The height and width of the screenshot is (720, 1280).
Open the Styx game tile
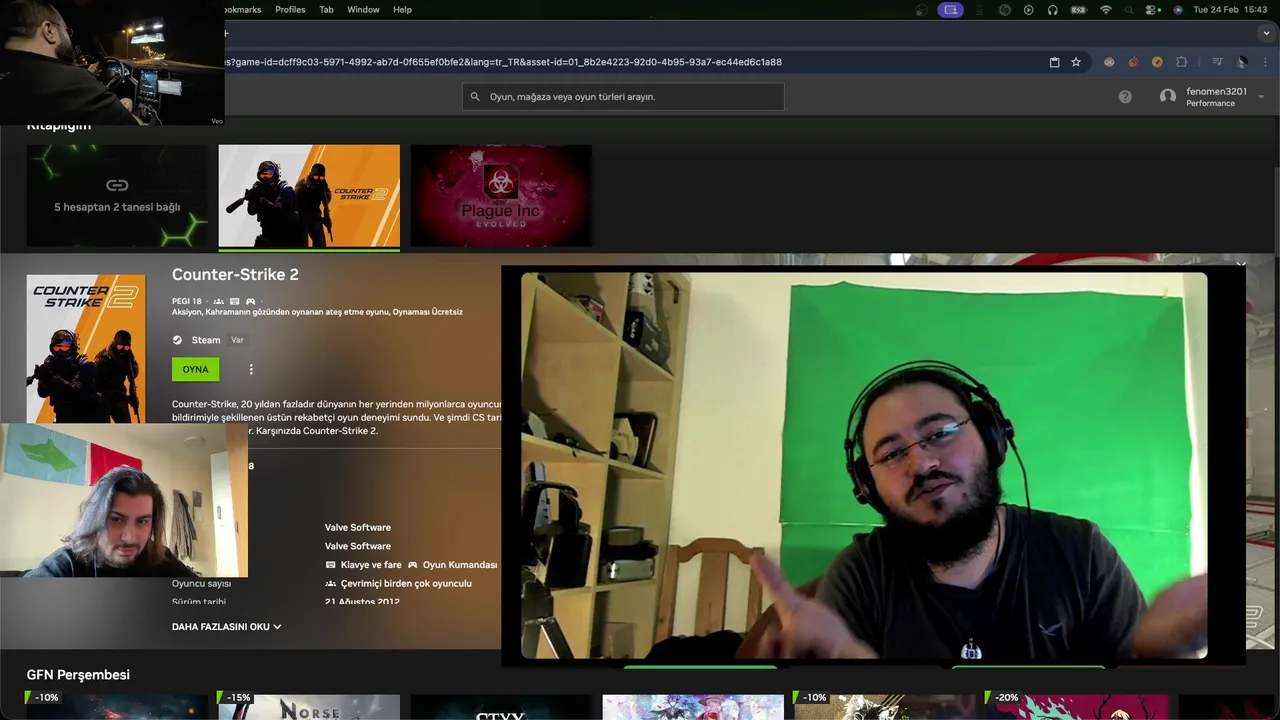coord(501,706)
